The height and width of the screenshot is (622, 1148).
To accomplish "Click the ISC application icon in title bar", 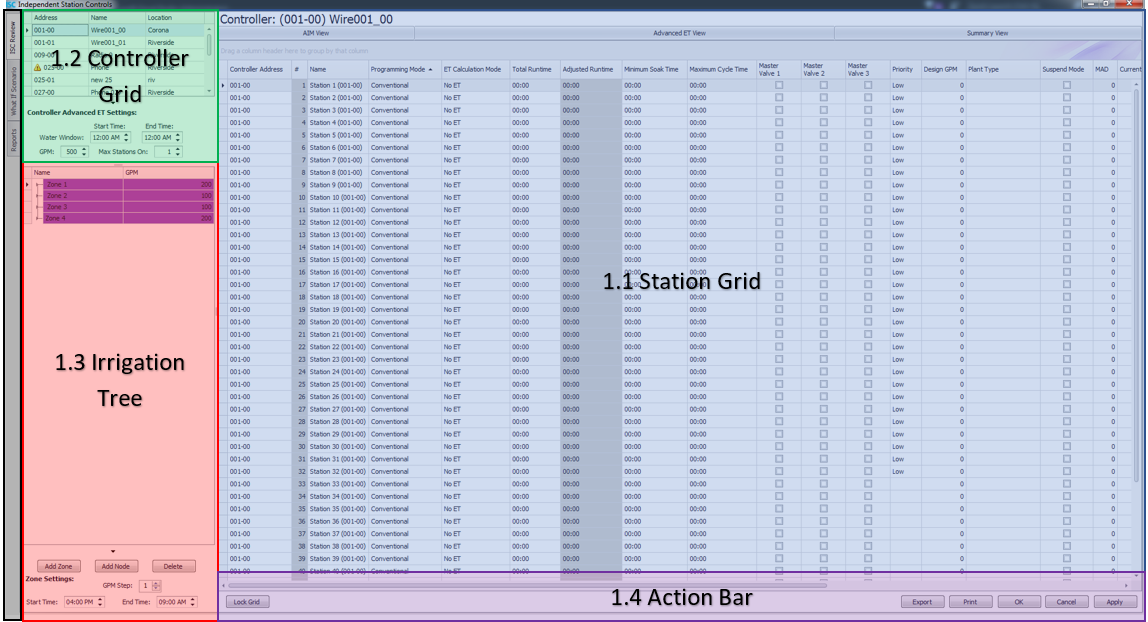I will (10, 4).
